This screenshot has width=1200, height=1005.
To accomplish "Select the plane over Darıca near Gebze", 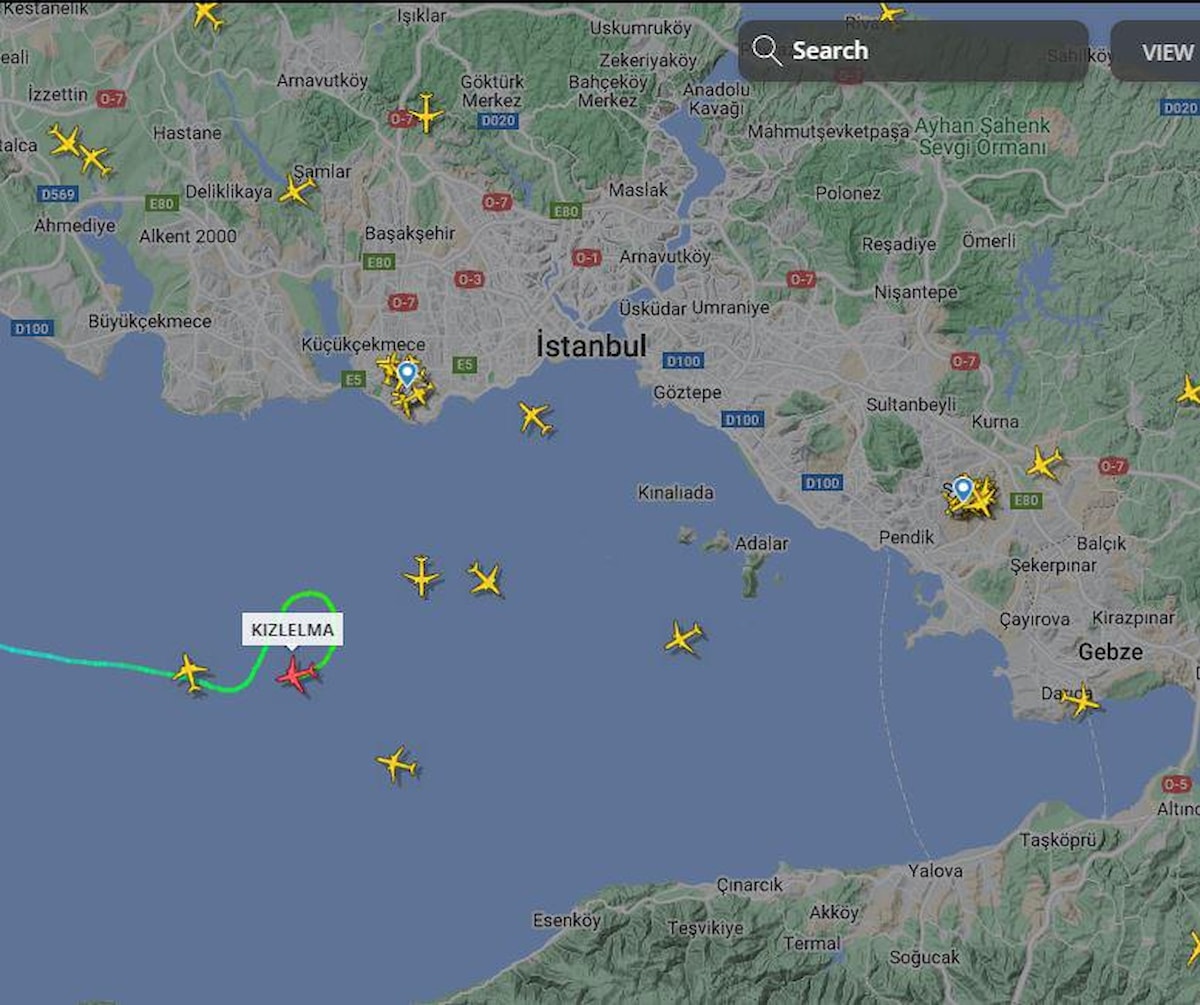I will pyautogui.click(x=1080, y=701).
